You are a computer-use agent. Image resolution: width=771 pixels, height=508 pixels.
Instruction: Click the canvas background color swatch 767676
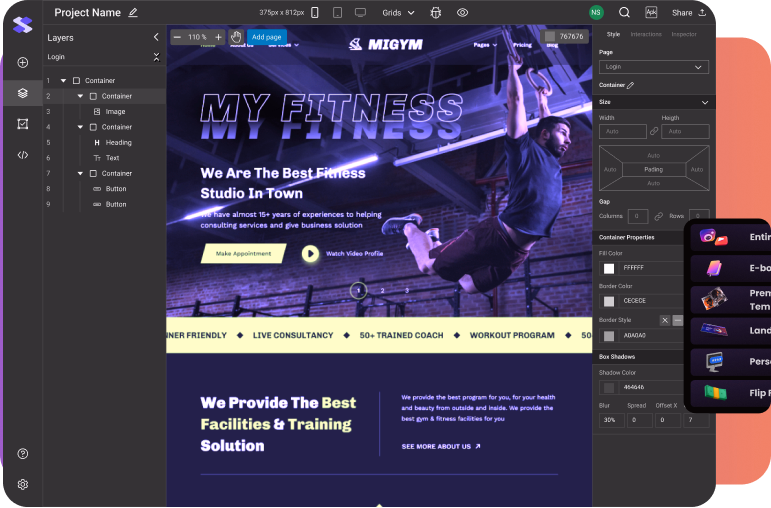tap(550, 36)
